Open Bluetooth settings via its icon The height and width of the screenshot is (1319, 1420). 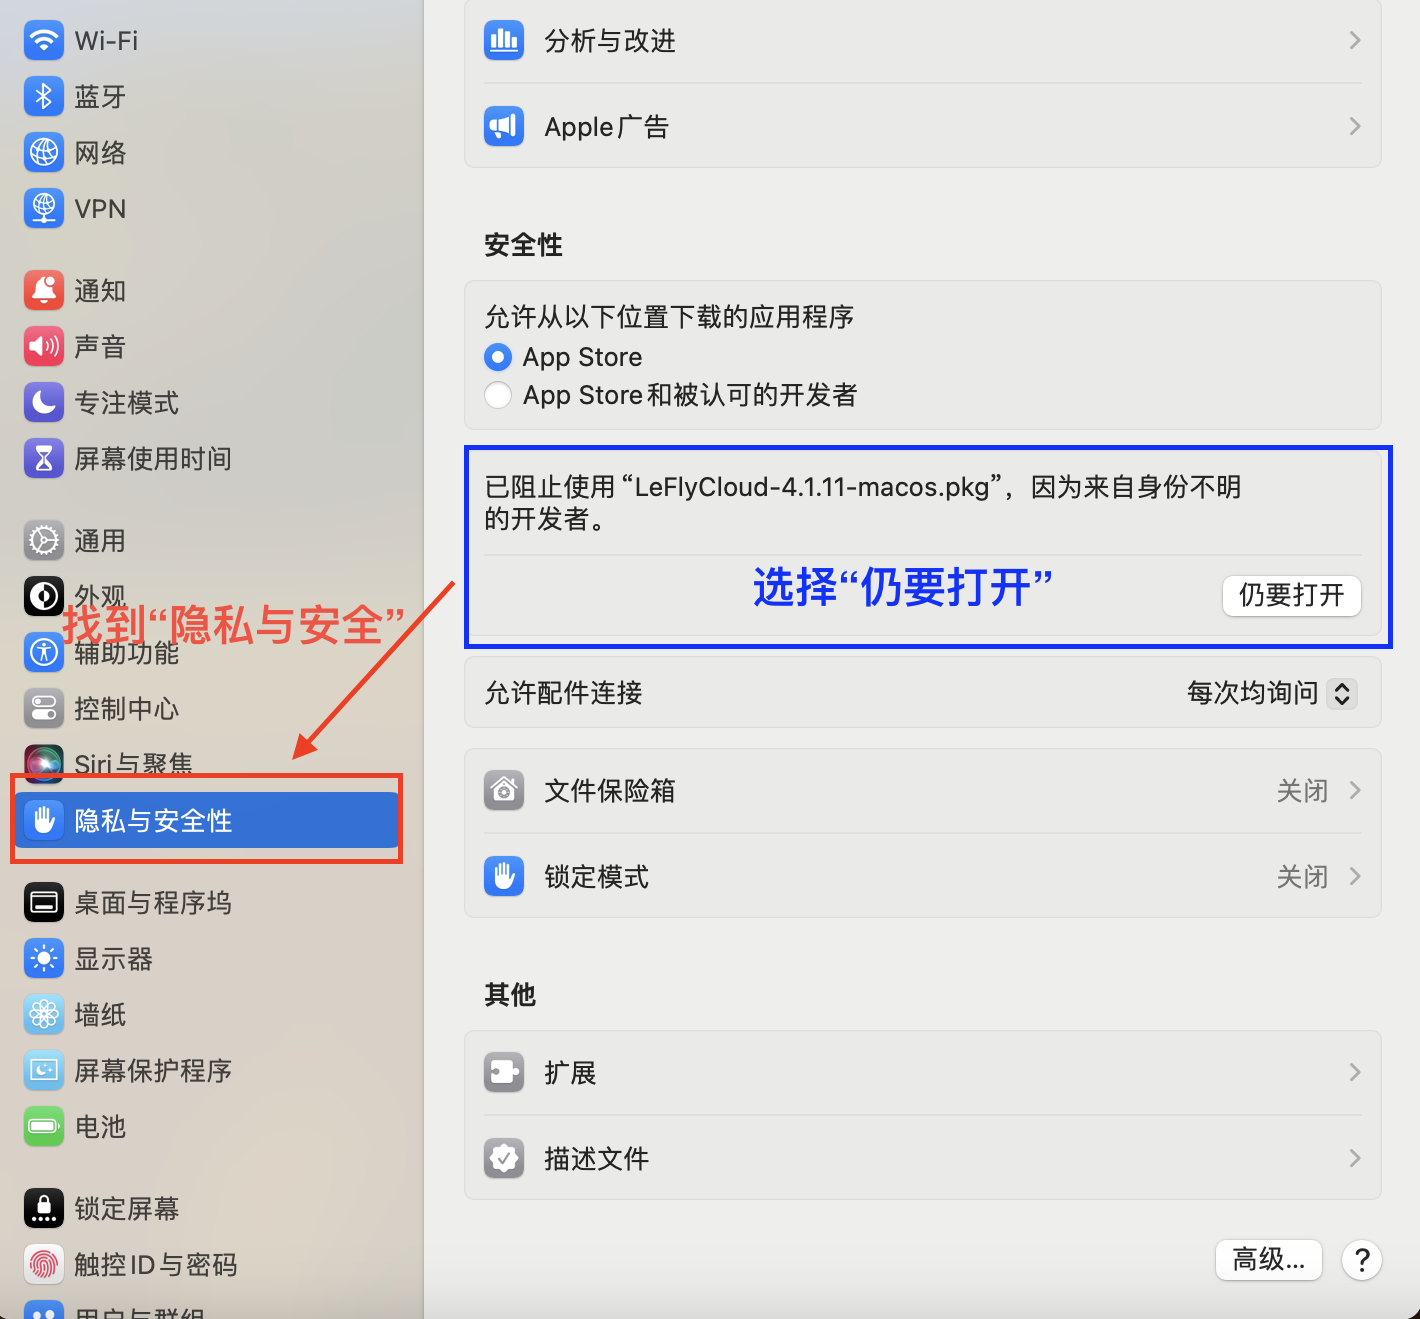click(43, 97)
